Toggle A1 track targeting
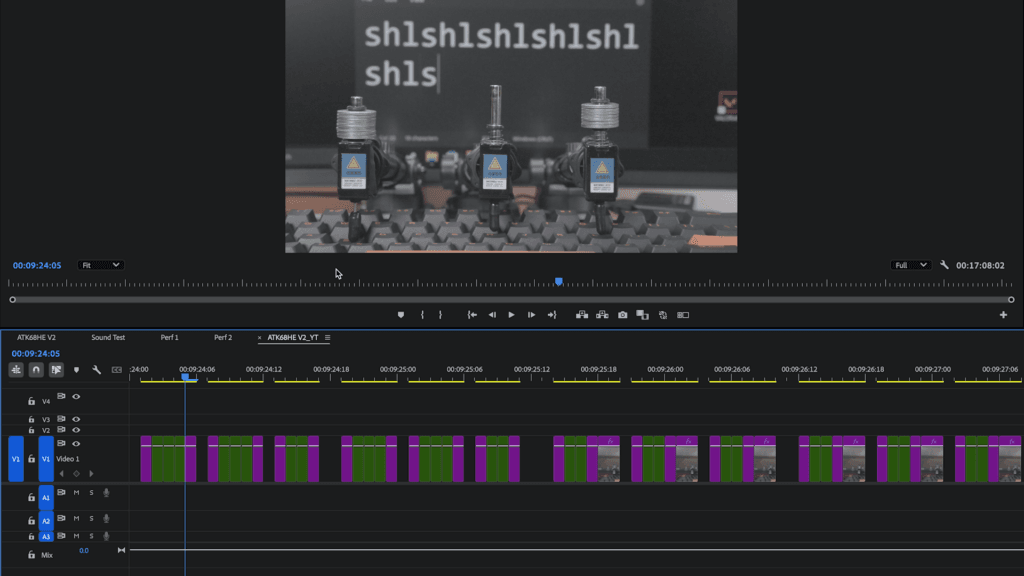This screenshot has width=1024, height=576. click(x=46, y=498)
